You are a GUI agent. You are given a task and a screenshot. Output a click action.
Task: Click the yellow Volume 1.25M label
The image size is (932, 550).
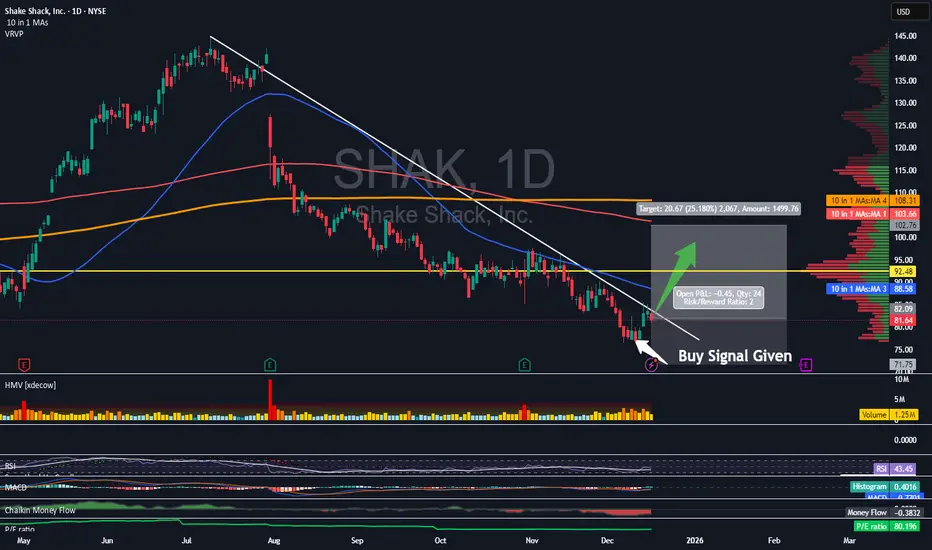[889, 415]
